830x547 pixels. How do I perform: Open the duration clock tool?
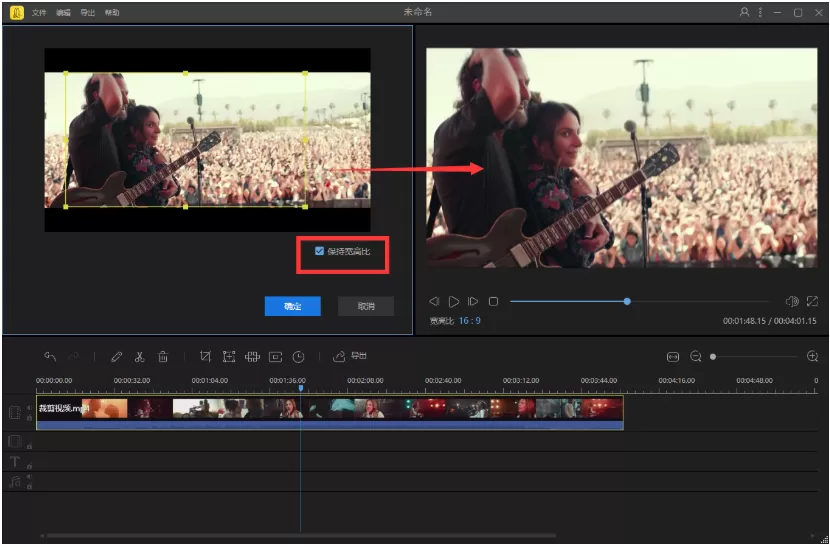pyautogui.click(x=299, y=357)
